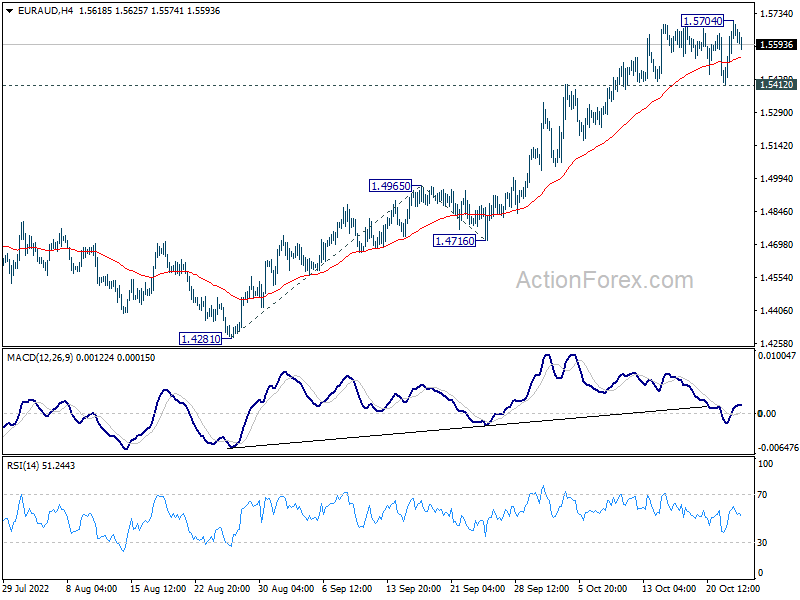800x600 pixels.
Task: Click the 1.49650 price label
Action: point(390,186)
